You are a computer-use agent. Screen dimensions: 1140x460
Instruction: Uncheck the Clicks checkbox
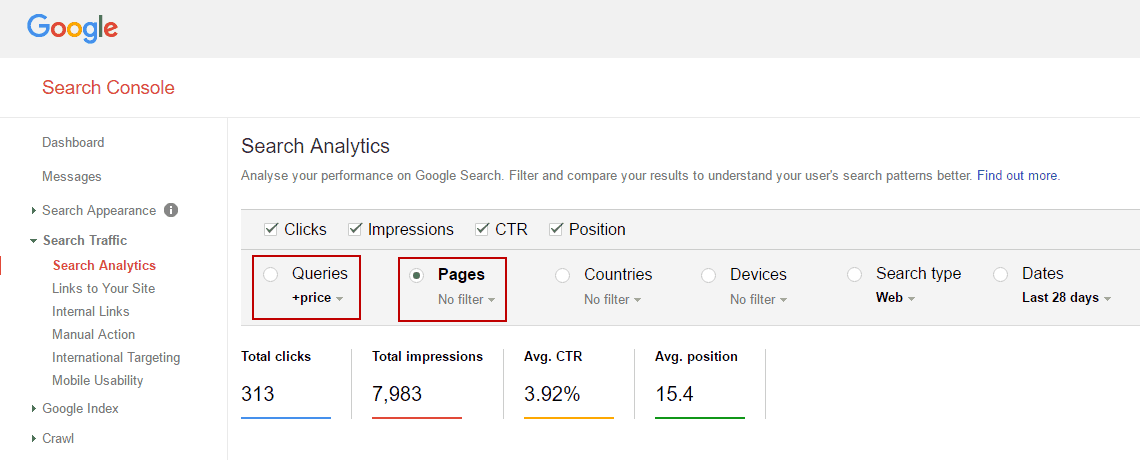point(271,229)
